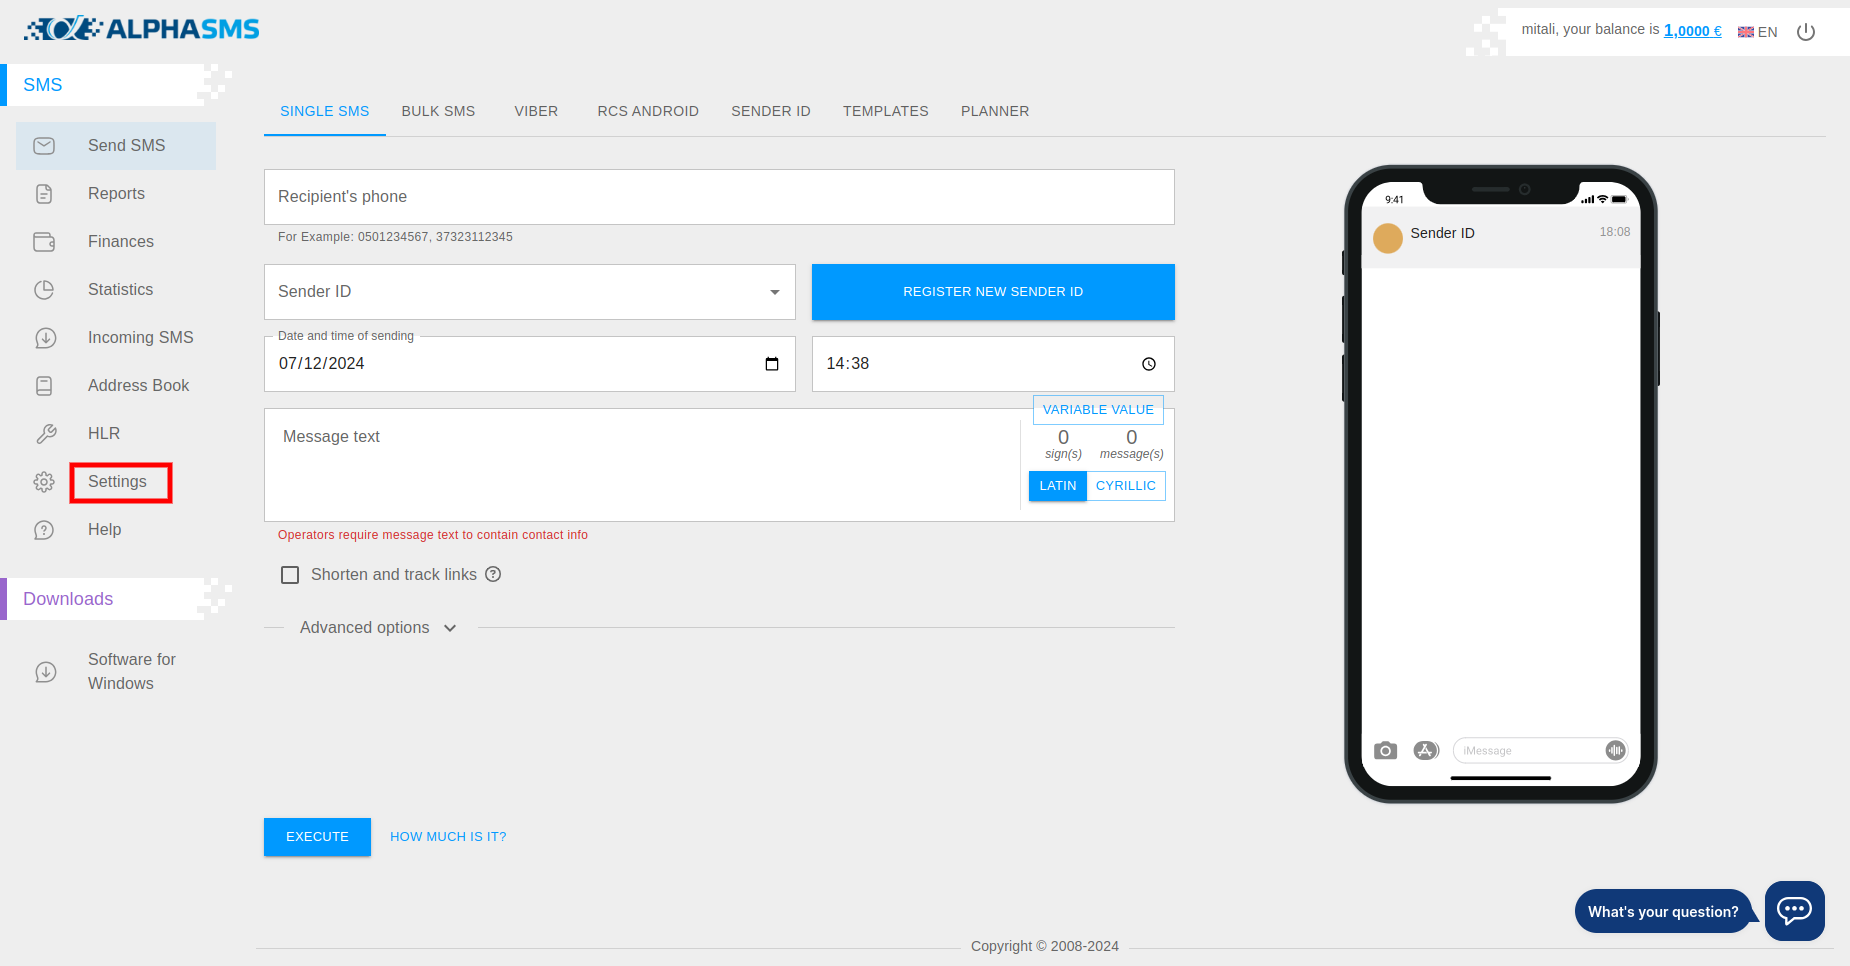Image resolution: width=1850 pixels, height=966 pixels.
Task: Click the Finances wallet icon
Action: [x=44, y=242]
